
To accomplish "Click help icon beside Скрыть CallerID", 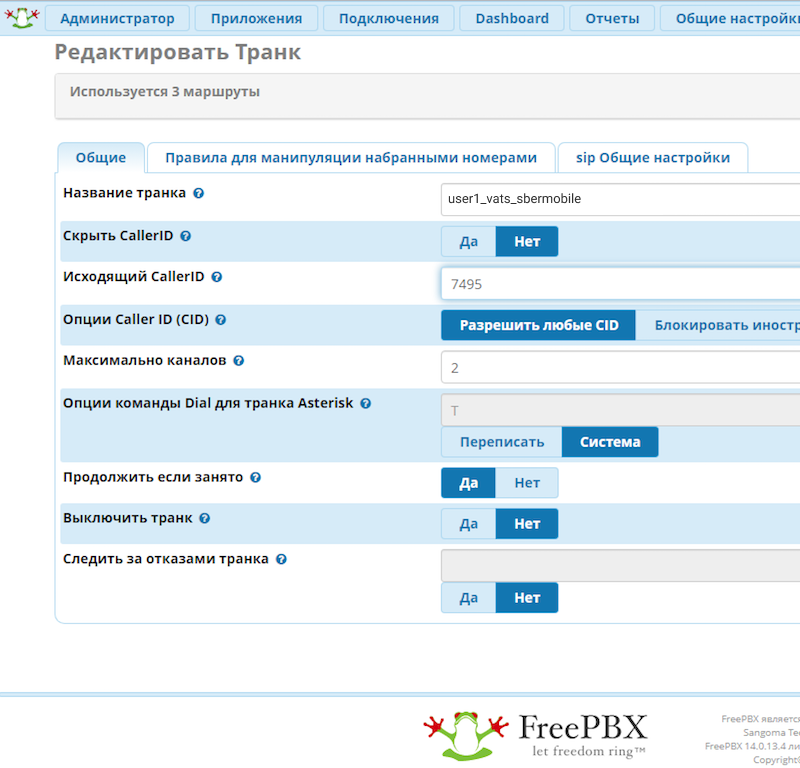I will tap(185, 236).
